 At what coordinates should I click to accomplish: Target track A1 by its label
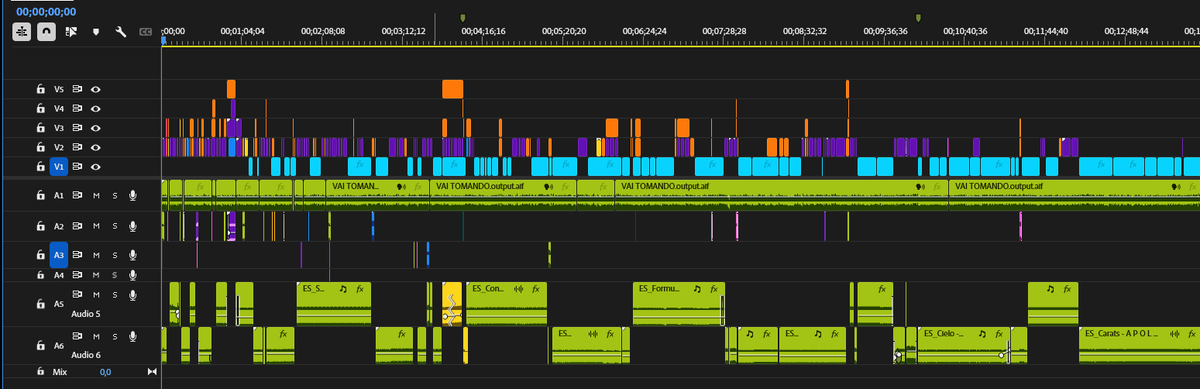coord(59,196)
